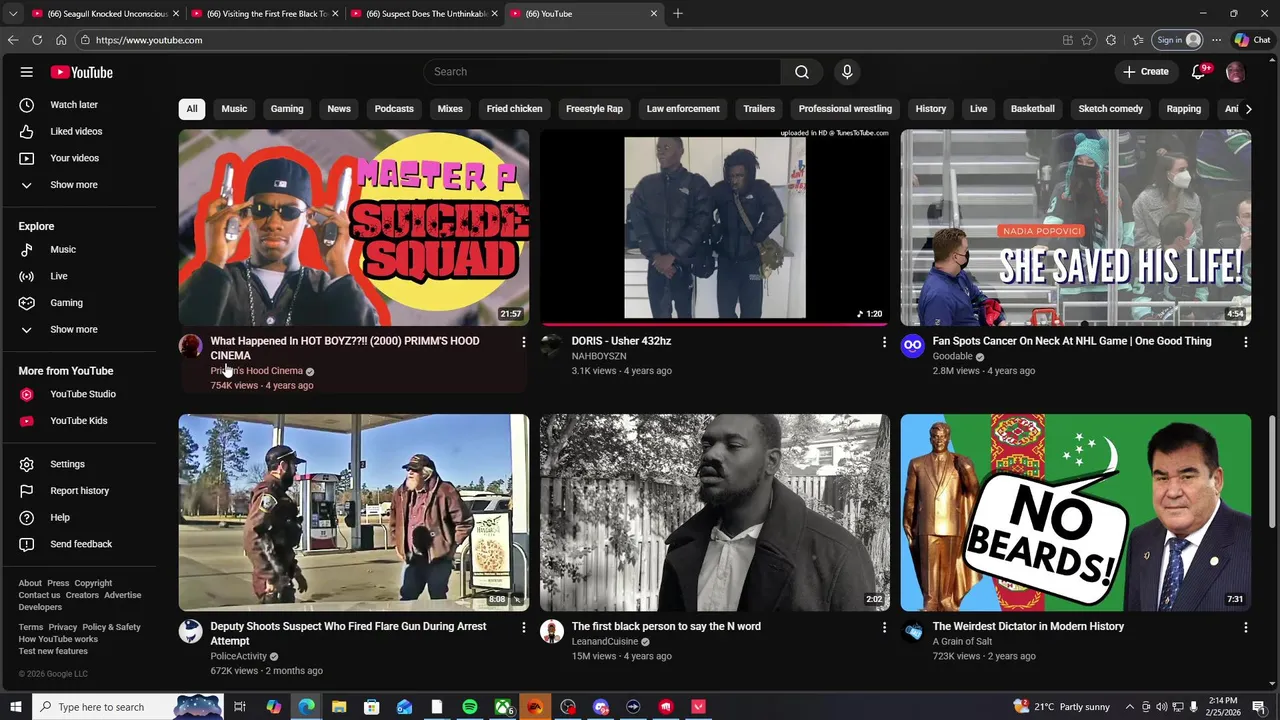Reload the page with the browser refresh button
The height and width of the screenshot is (720, 1280).
tap(37, 40)
